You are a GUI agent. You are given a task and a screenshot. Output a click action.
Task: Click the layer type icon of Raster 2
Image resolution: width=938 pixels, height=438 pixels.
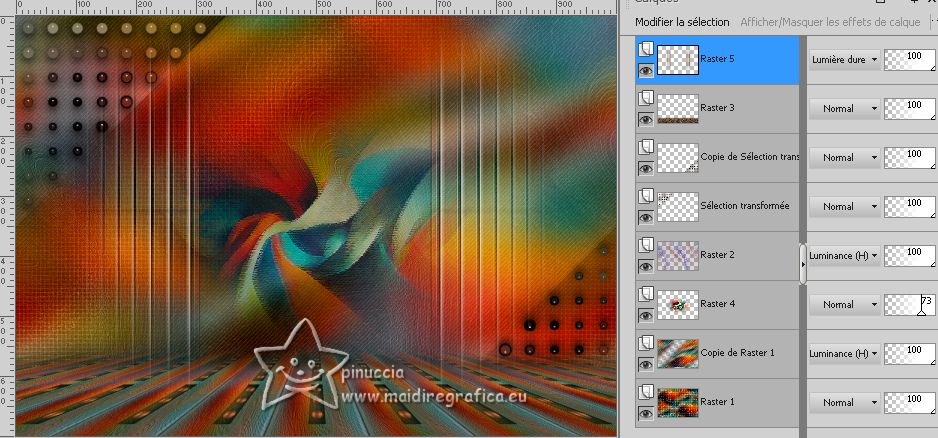645,245
